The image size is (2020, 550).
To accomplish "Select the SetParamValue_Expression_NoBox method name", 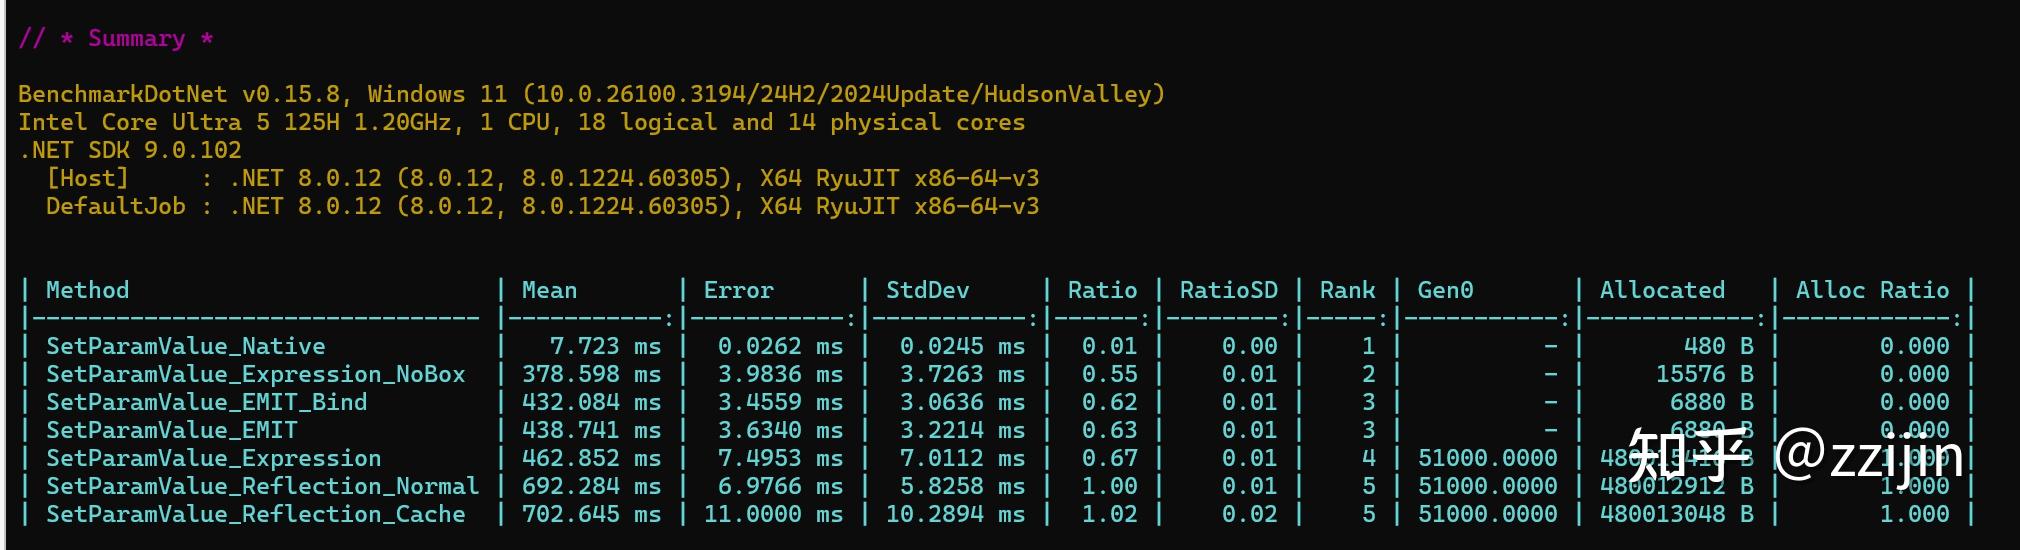I will point(256,375).
